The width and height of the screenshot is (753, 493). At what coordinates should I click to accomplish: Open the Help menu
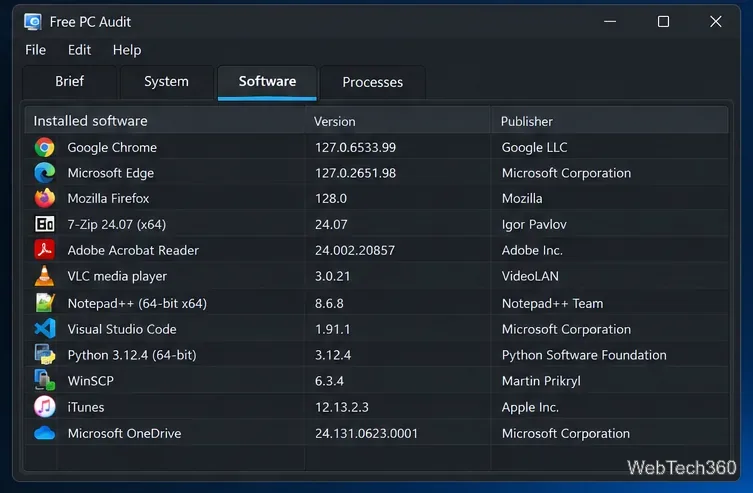pos(127,50)
